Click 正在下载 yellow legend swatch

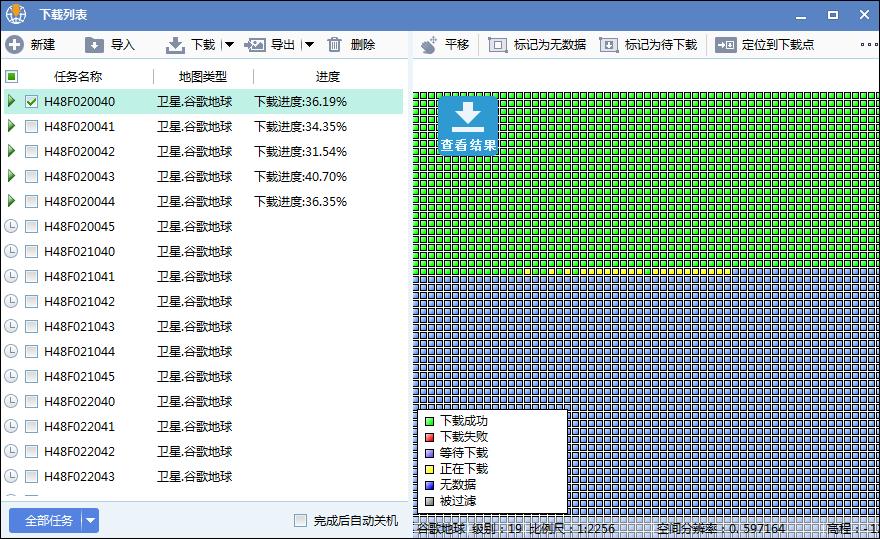coord(430,469)
